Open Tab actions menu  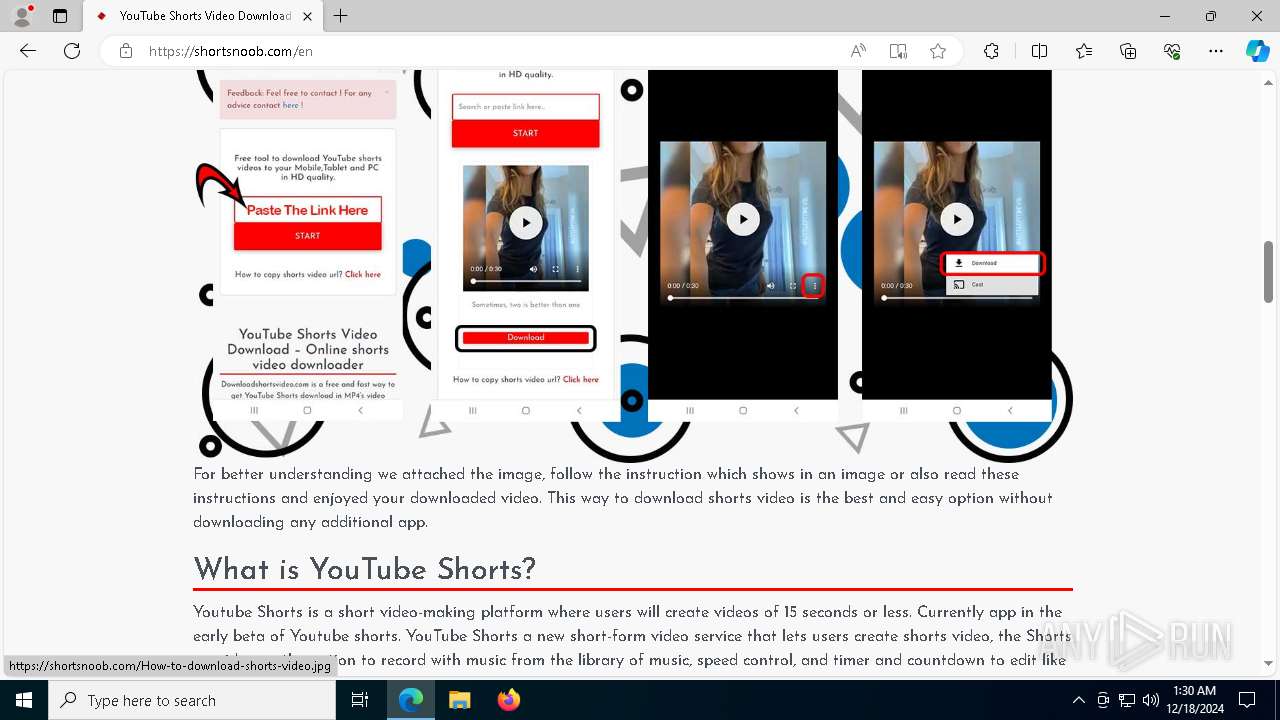click(60, 16)
